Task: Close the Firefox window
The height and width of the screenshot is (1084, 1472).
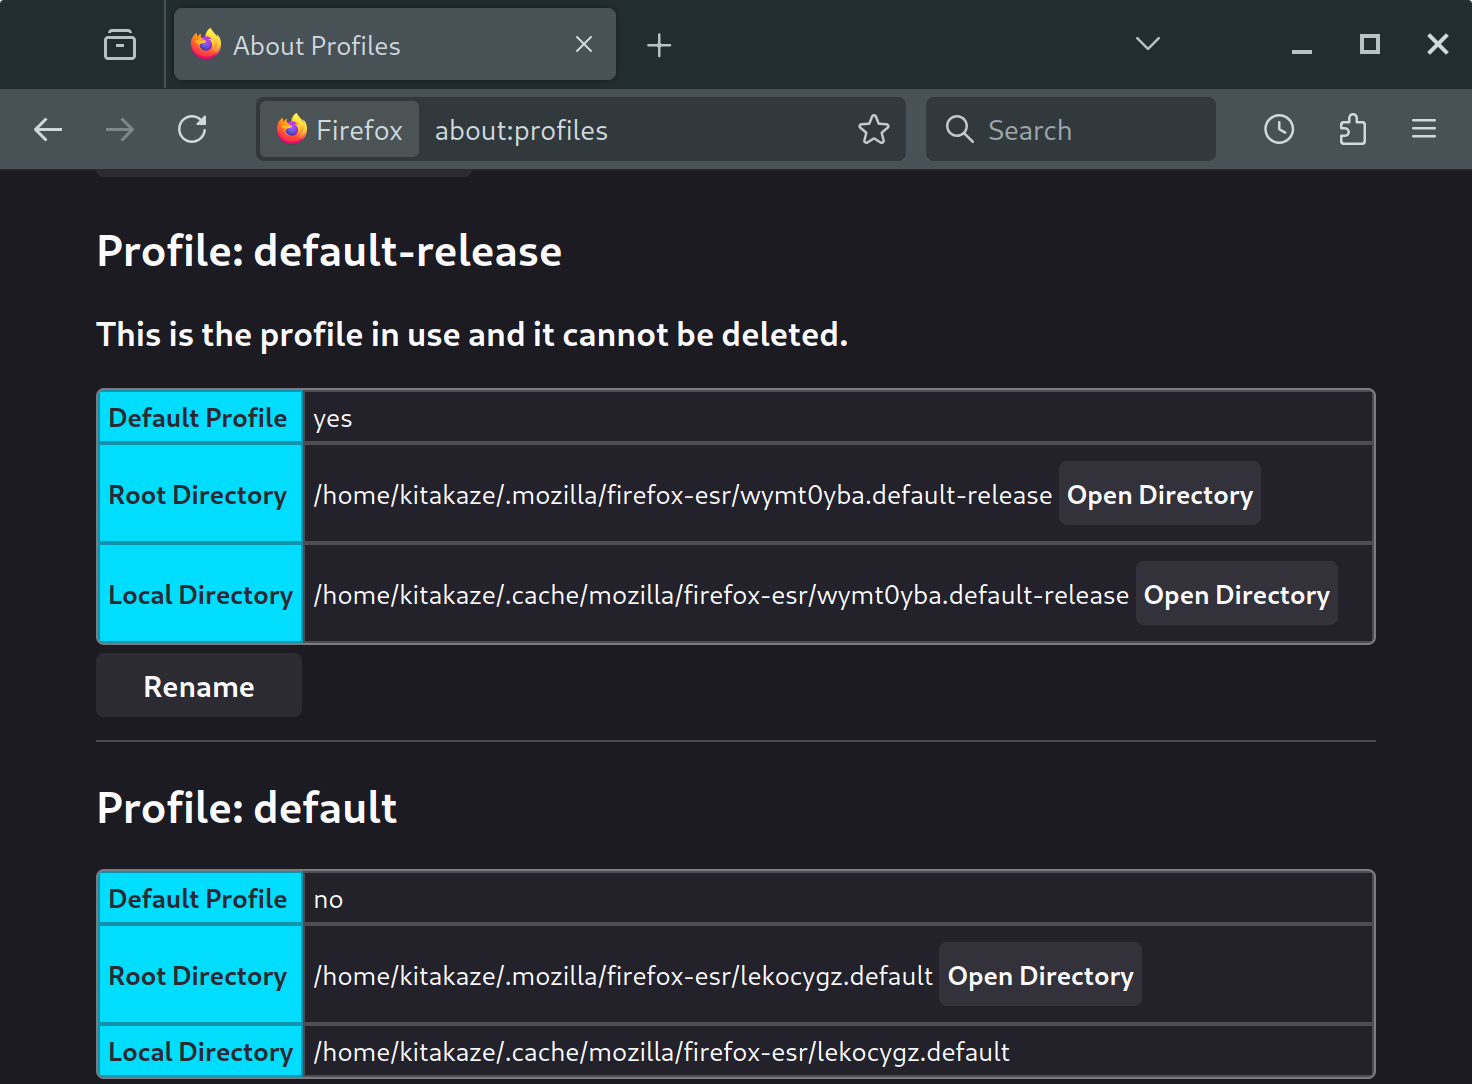Action: [x=1438, y=44]
